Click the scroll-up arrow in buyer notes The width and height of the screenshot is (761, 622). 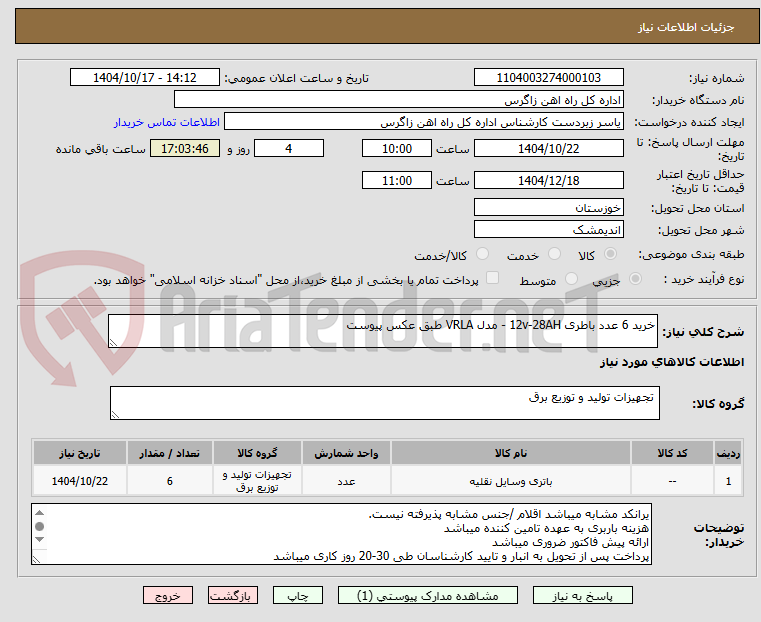tap(40, 512)
